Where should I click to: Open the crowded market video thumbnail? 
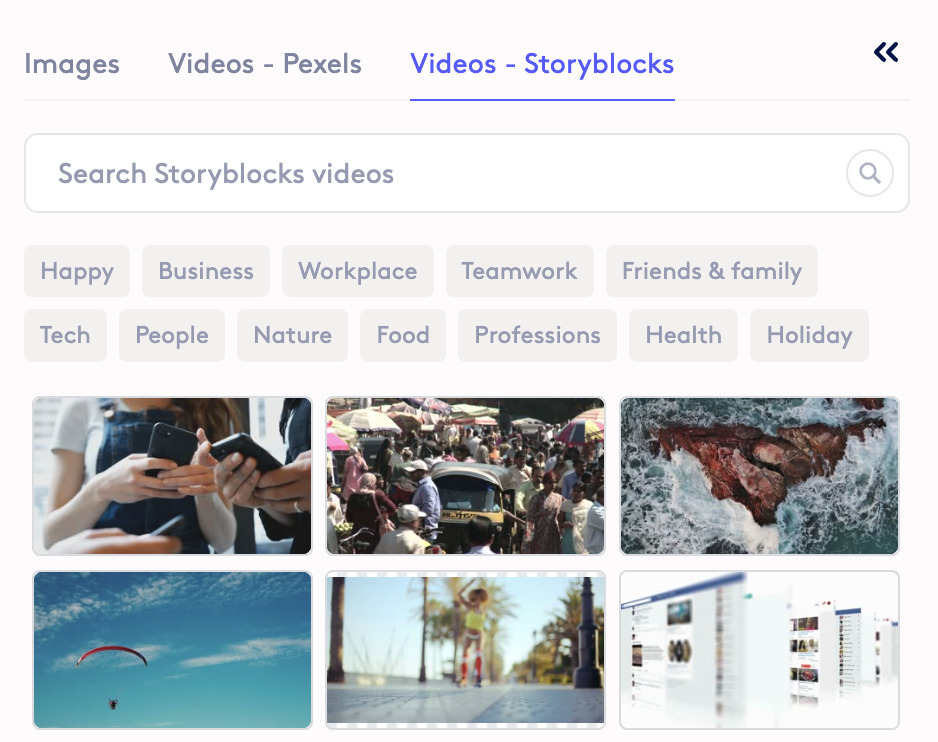click(465, 476)
